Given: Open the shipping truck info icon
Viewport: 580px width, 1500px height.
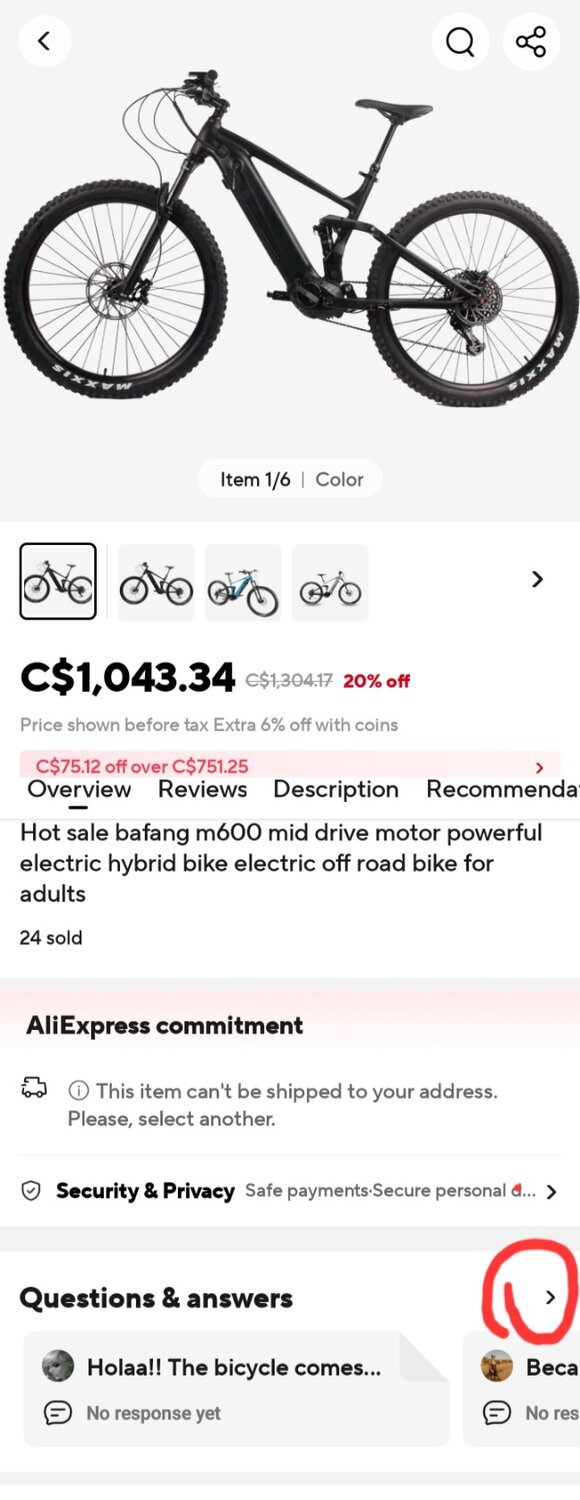Looking at the screenshot, I should click(35, 1091).
